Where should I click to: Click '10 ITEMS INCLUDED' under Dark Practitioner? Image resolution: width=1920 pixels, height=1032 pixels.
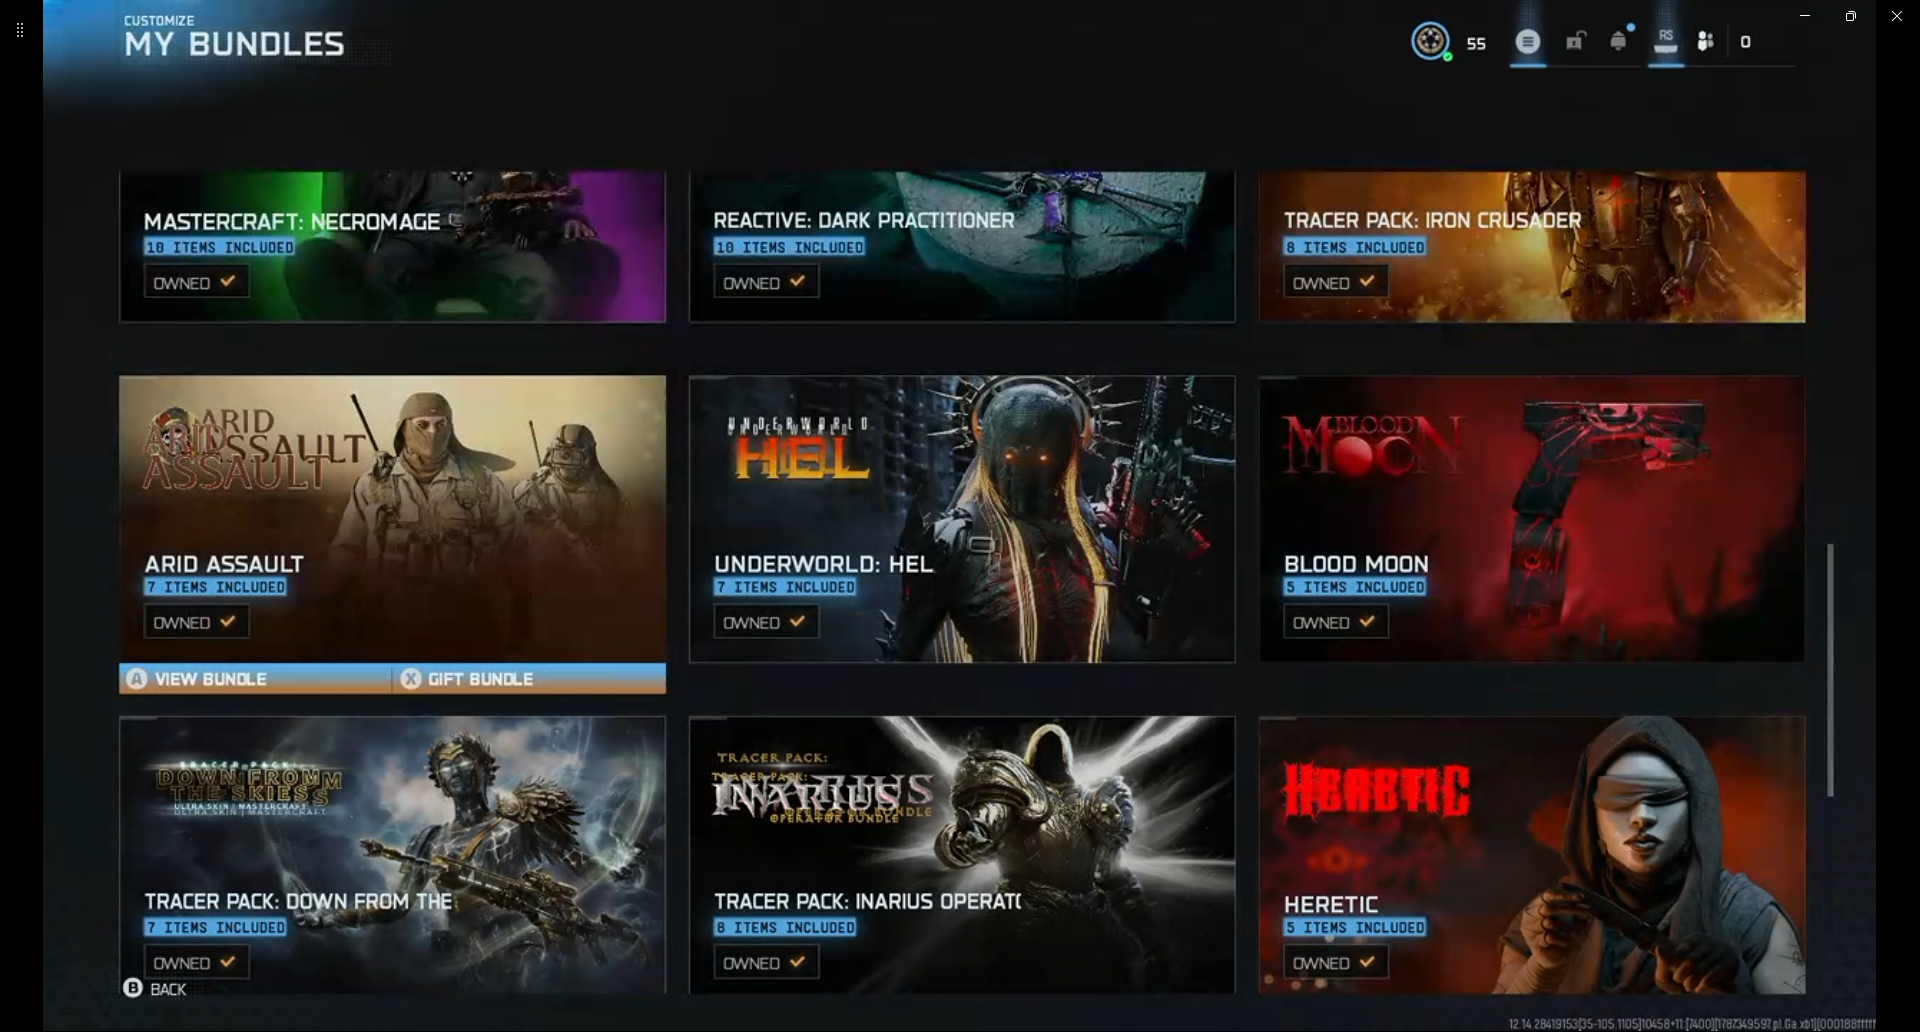[x=789, y=247]
